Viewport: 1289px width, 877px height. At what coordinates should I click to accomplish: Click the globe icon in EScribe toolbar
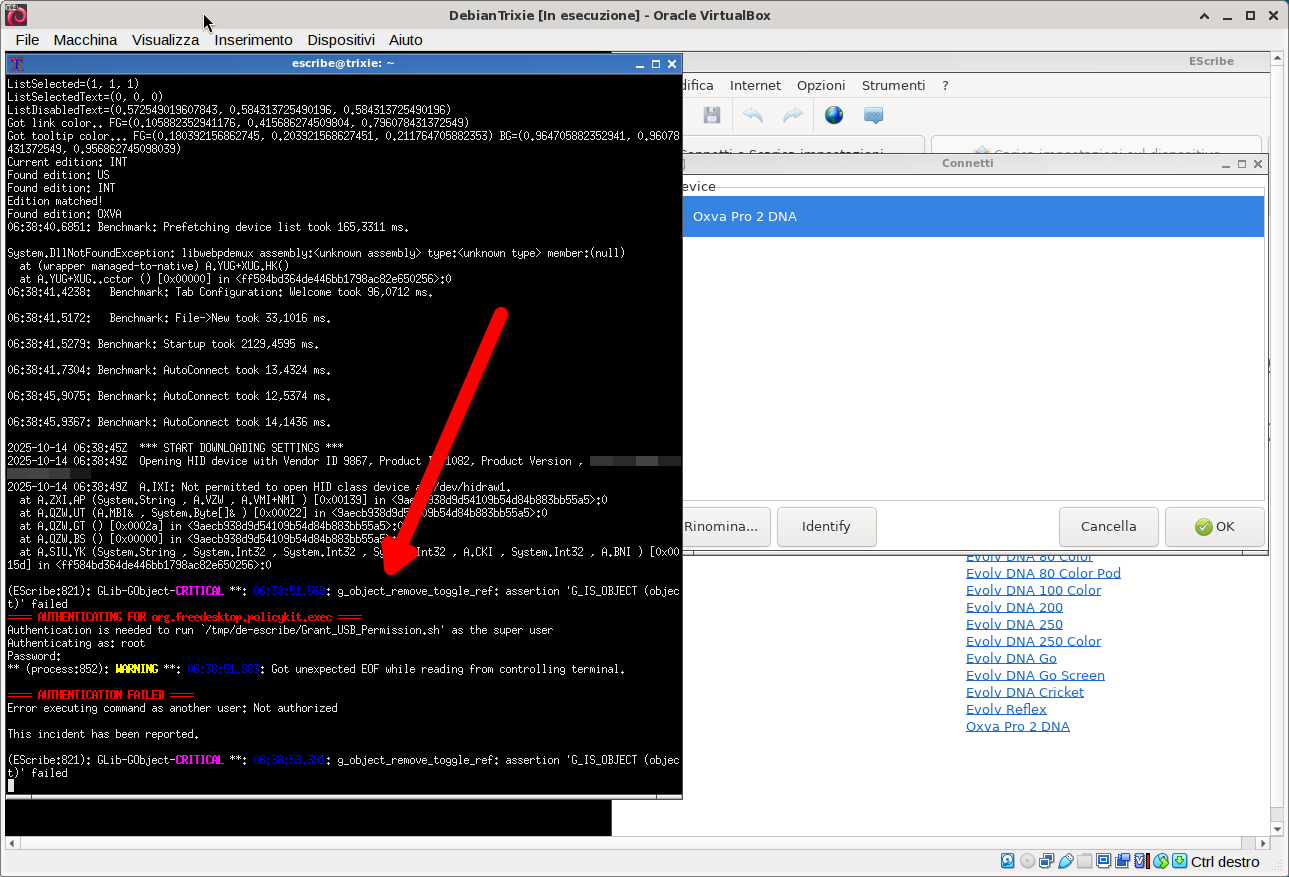[x=834, y=116]
